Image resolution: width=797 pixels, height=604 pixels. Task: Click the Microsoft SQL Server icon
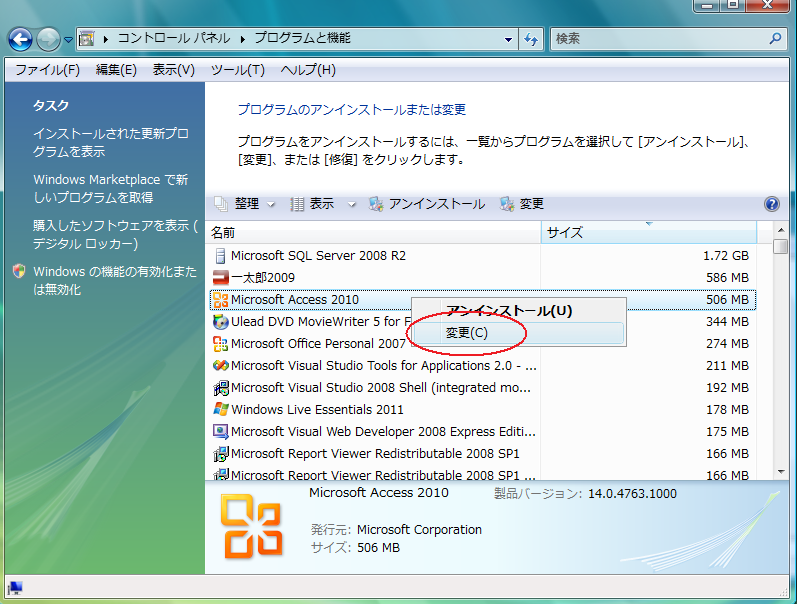(220, 256)
